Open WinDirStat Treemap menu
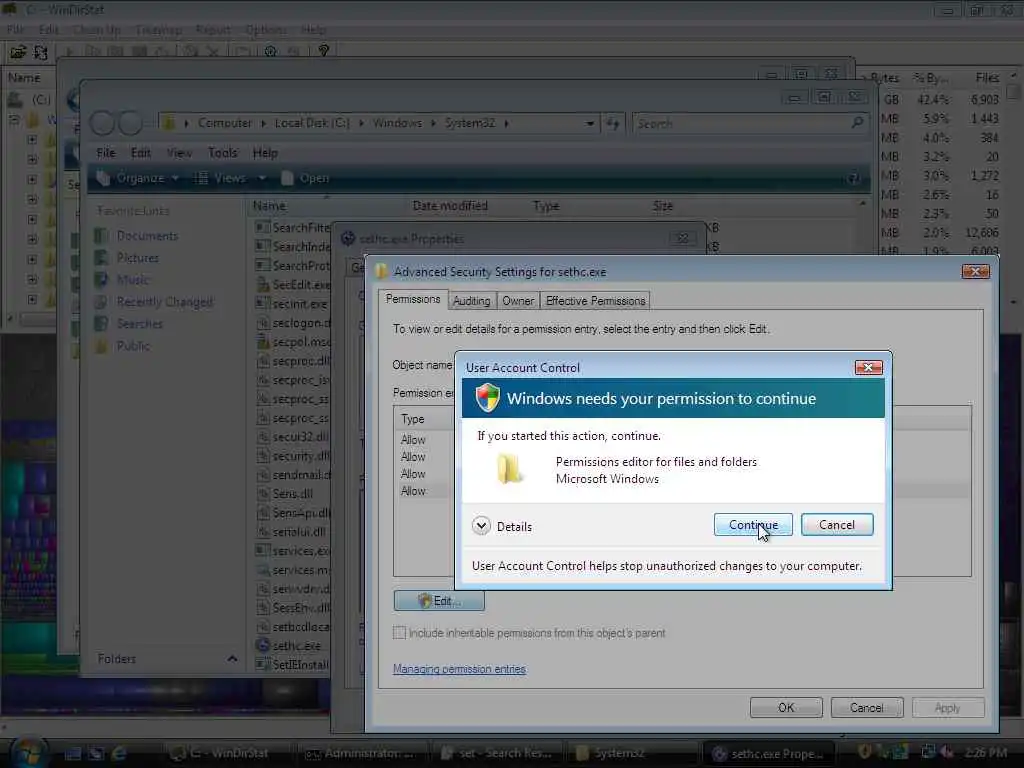Image resolution: width=1024 pixels, height=768 pixels. pyautogui.click(x=158, y=30)
